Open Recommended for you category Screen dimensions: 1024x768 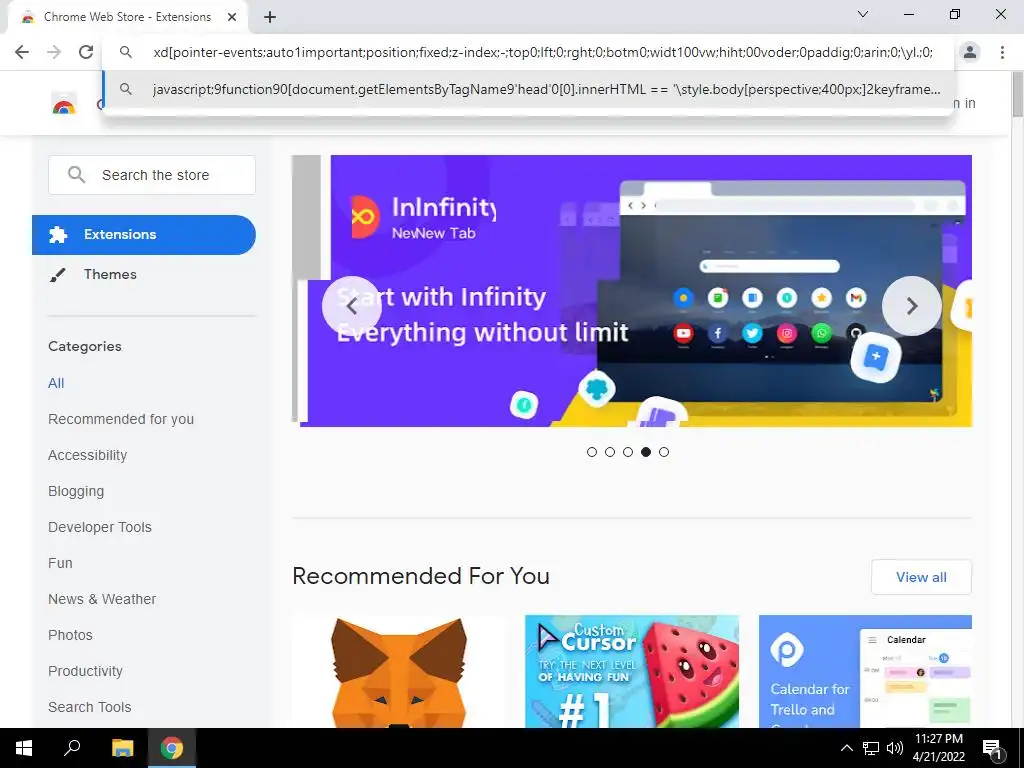[121, 419]
